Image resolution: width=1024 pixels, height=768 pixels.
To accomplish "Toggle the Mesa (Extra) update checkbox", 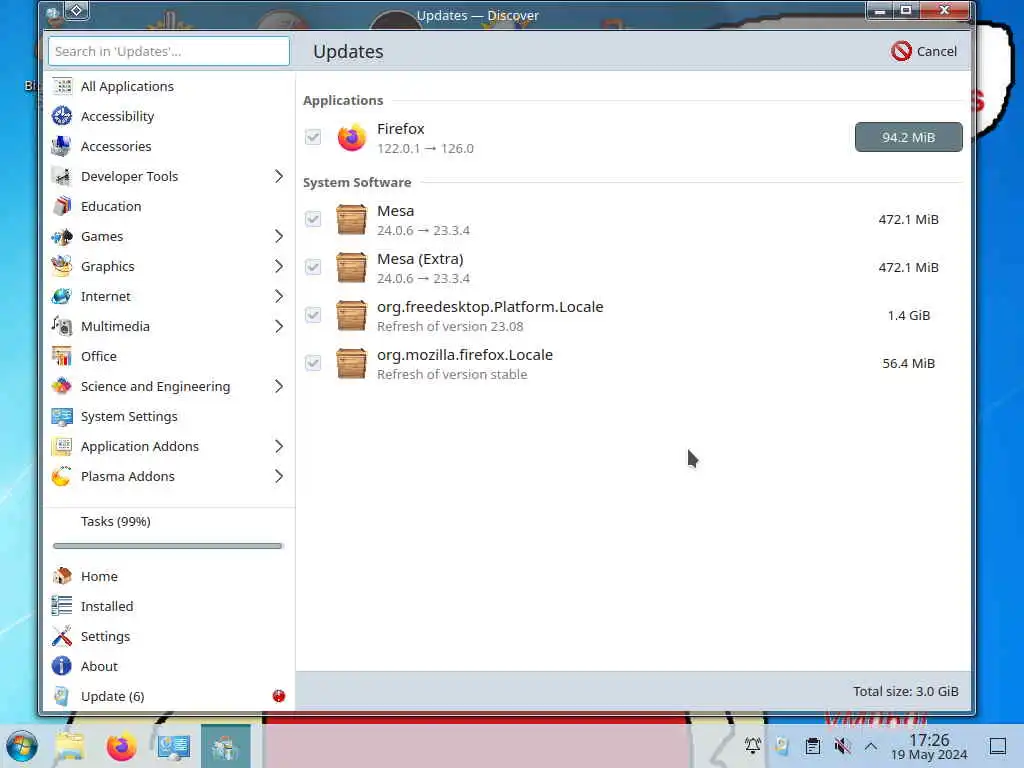I will click(x=313, y=267).
